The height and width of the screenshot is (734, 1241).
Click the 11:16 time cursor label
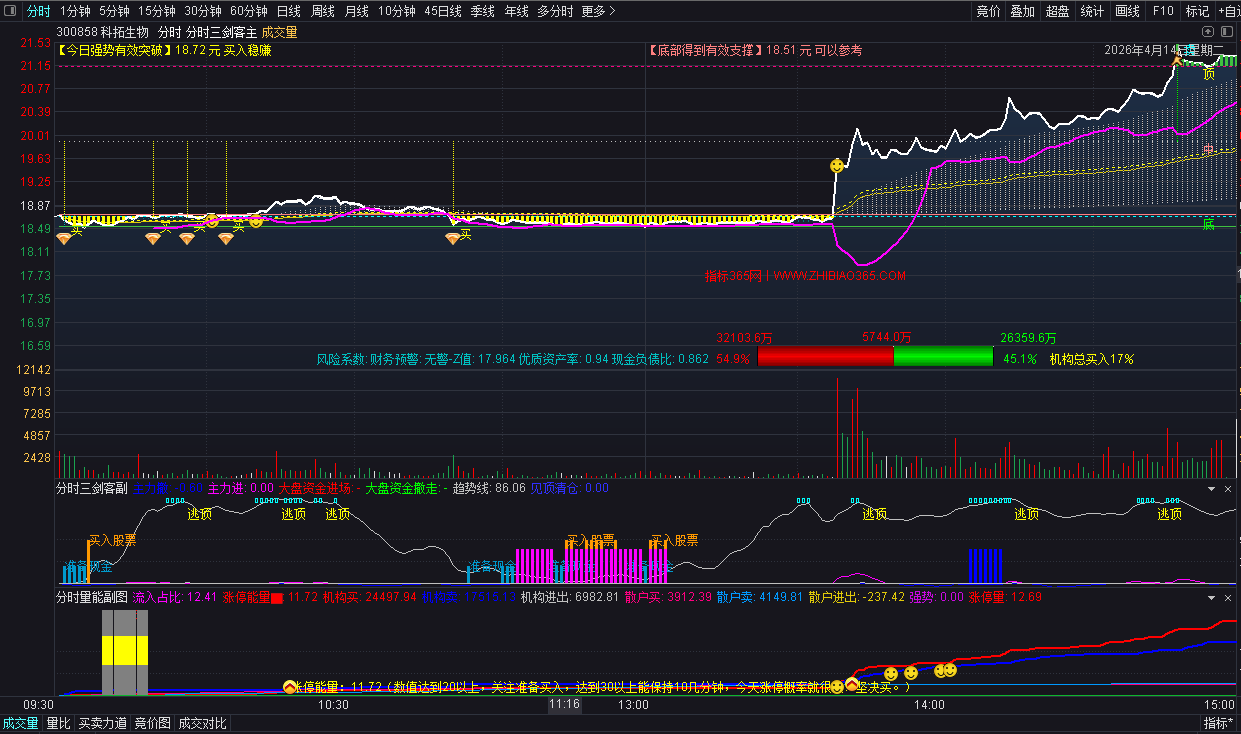(564, 704)
